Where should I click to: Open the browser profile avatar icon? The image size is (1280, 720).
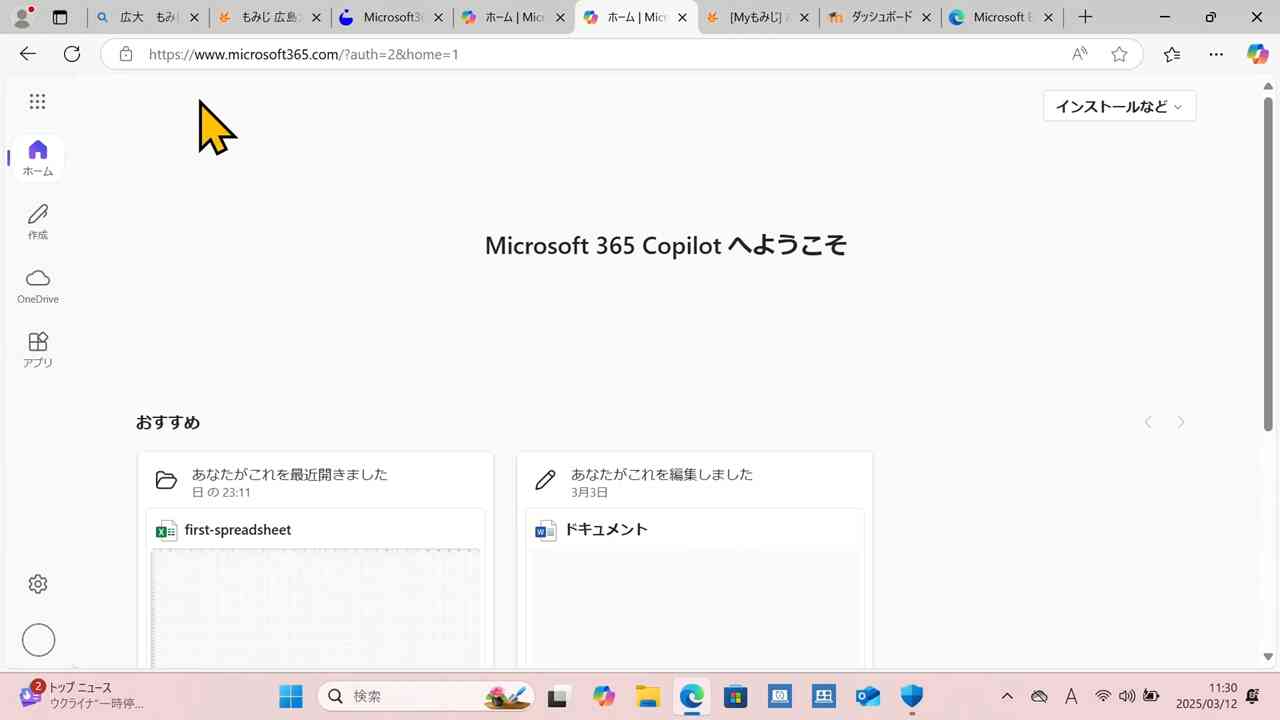point(22,17)
